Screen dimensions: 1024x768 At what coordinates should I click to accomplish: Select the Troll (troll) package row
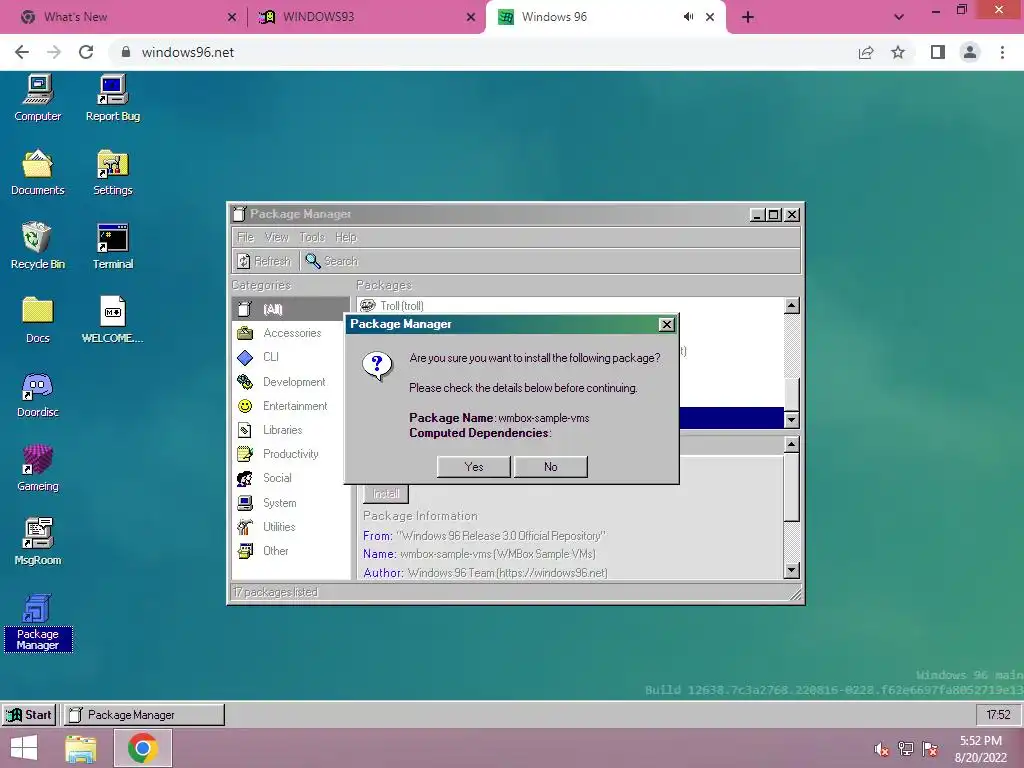[x=570, y=306]
